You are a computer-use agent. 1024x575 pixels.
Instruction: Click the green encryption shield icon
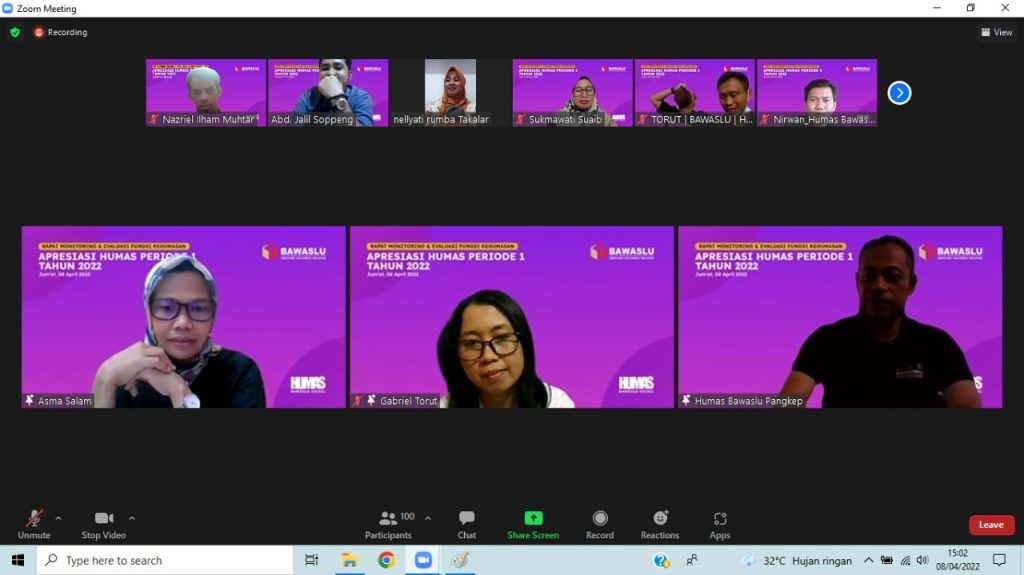[x=15, y=32]
